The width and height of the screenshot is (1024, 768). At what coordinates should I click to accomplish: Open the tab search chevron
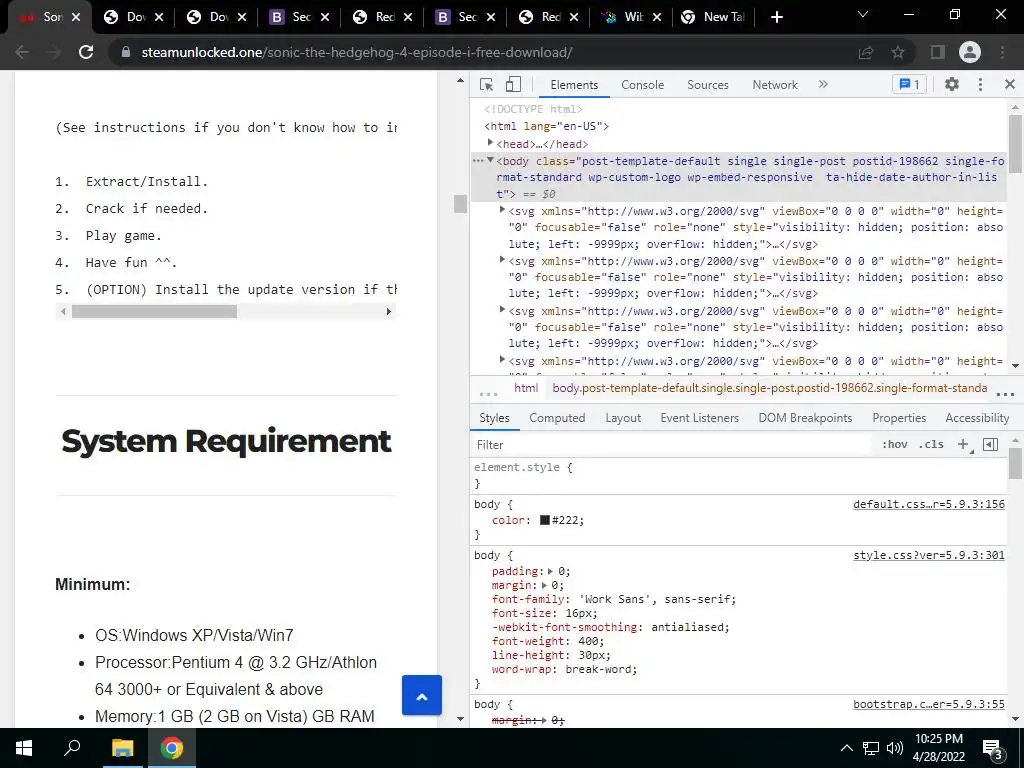point(863,14)
